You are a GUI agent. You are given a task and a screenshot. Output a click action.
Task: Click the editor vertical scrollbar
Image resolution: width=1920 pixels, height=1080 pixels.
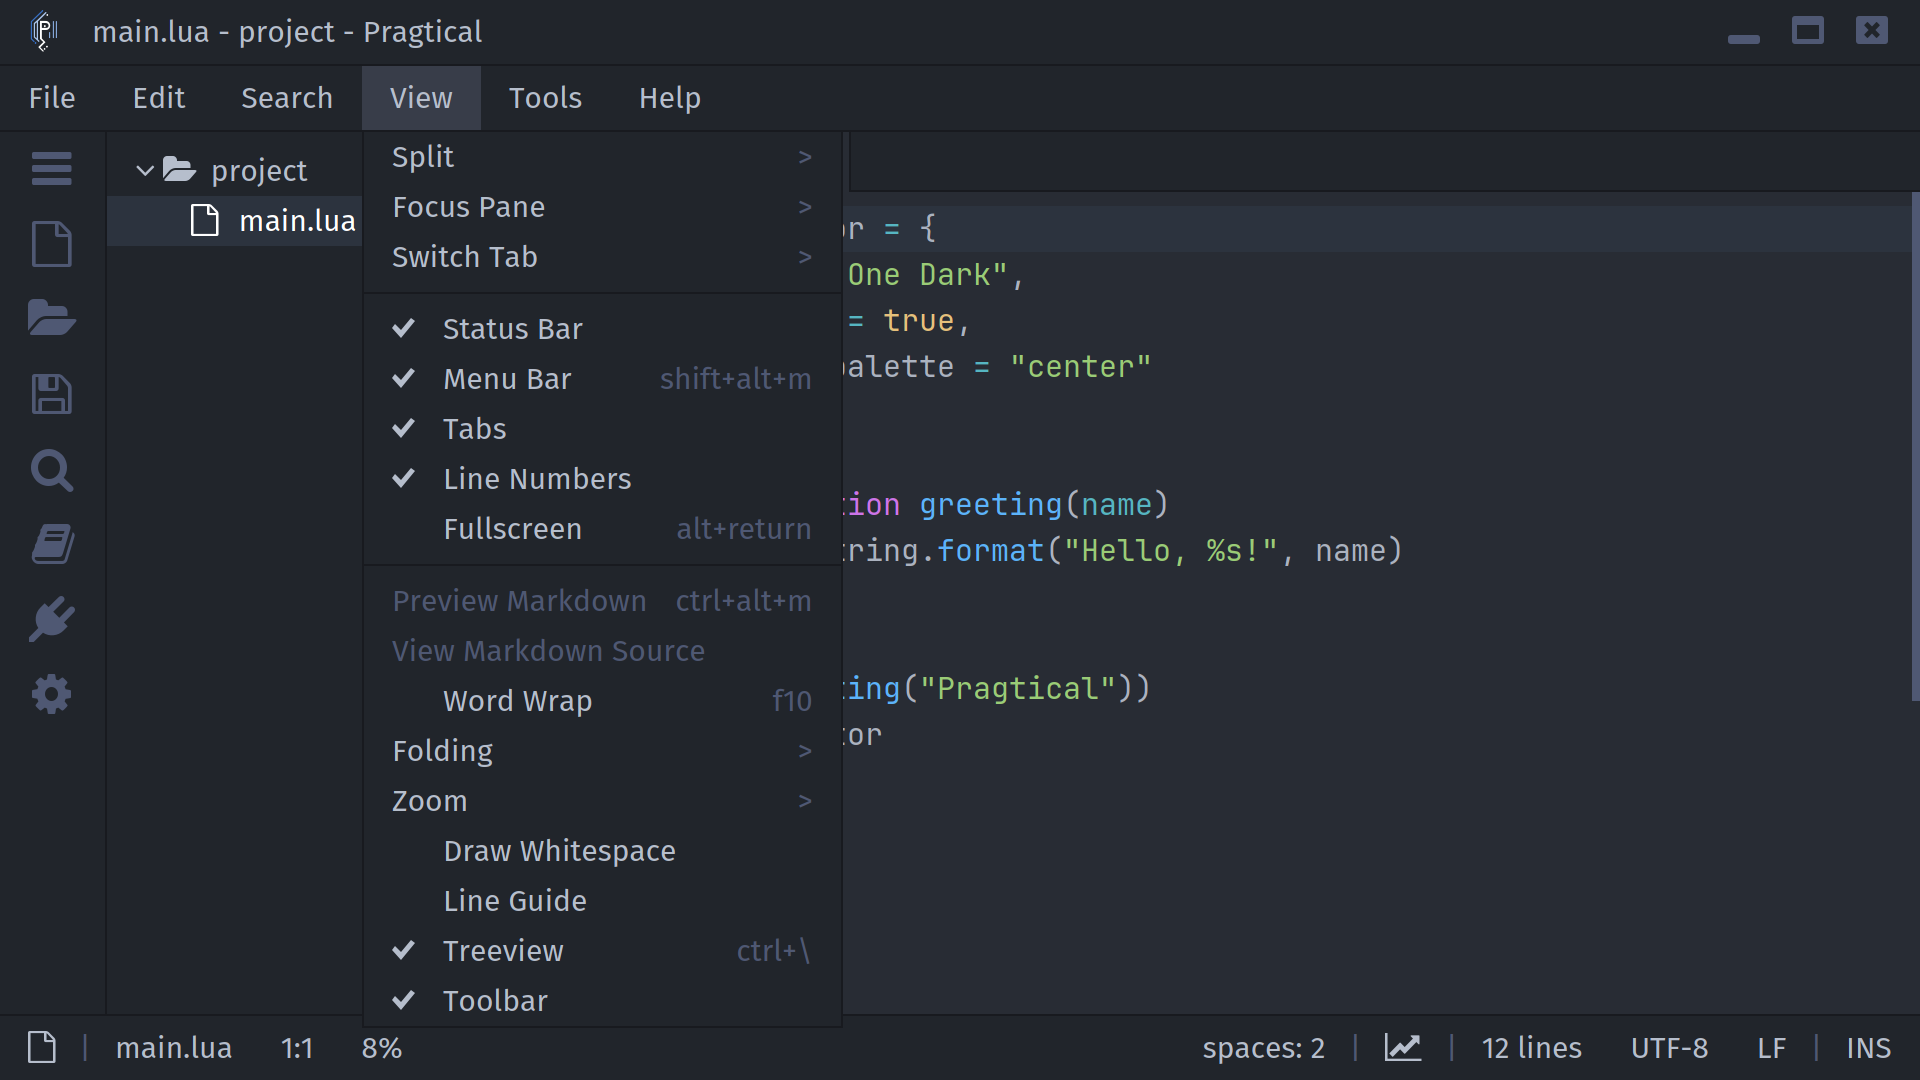[x=1915, y=446]
